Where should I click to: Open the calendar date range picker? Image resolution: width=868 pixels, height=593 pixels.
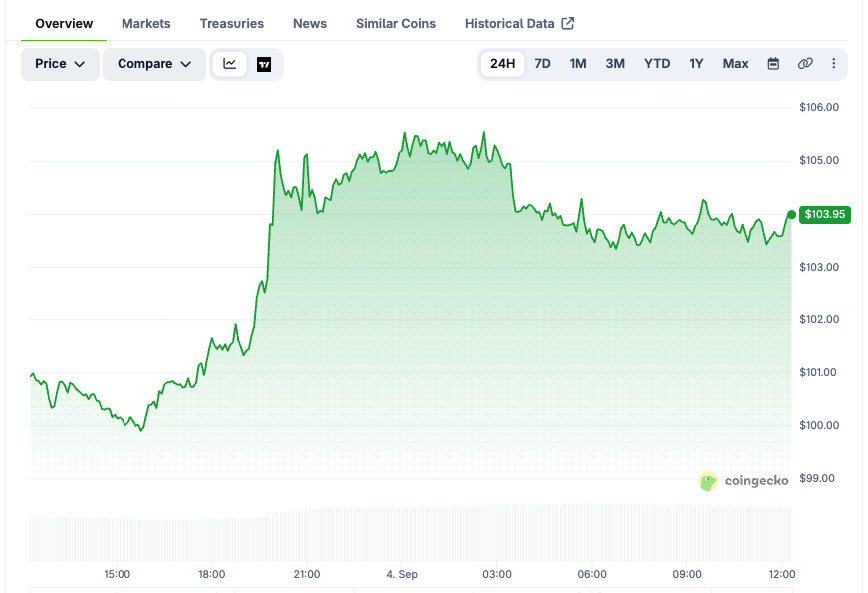coord(773,64)
